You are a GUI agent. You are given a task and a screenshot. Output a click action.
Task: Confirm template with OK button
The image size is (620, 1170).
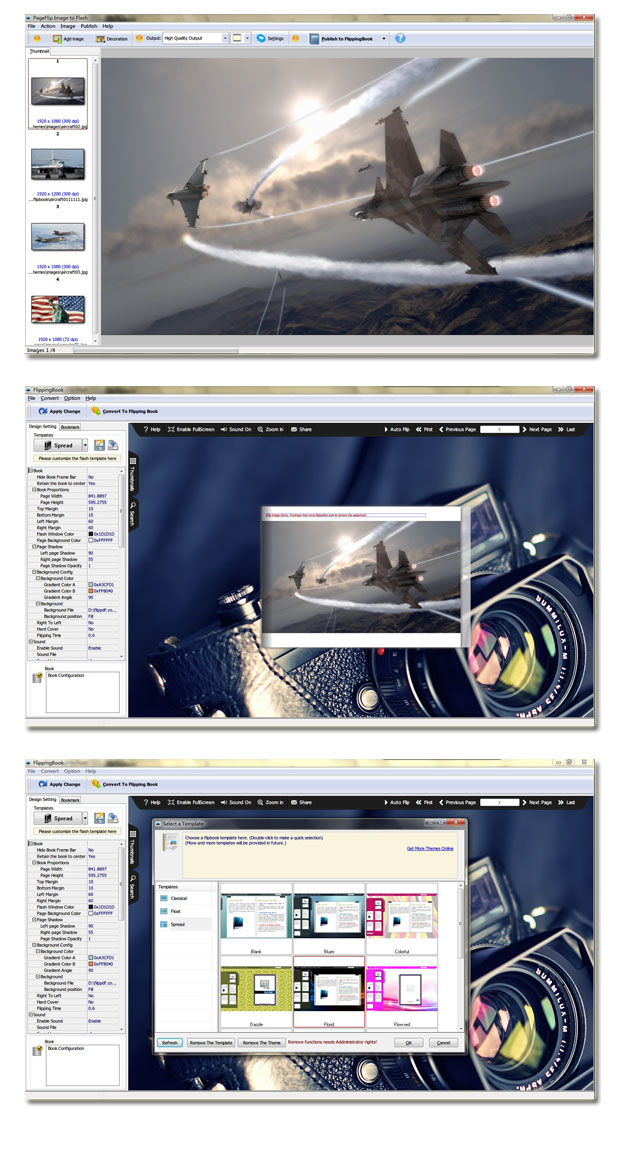[x=409, y=1042]
